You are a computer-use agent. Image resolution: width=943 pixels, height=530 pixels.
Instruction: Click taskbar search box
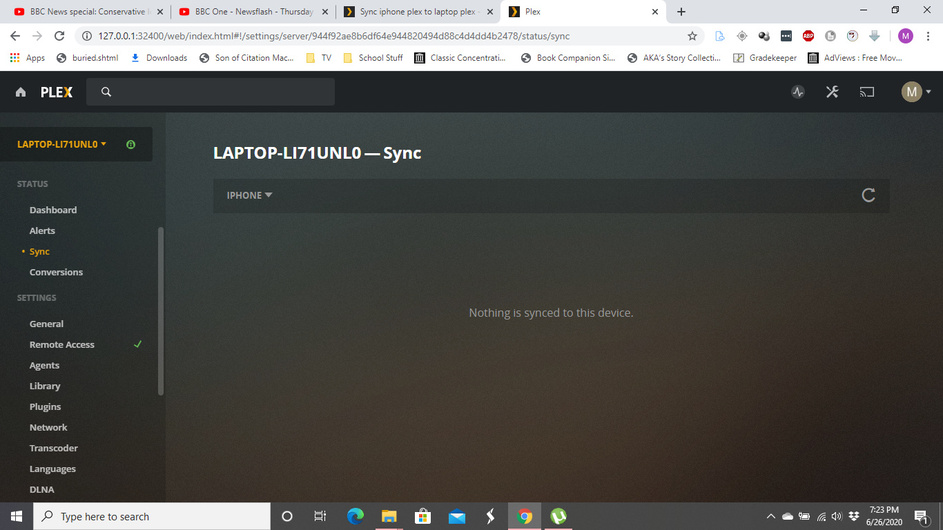pyautogui.click(x=152, y=516)
